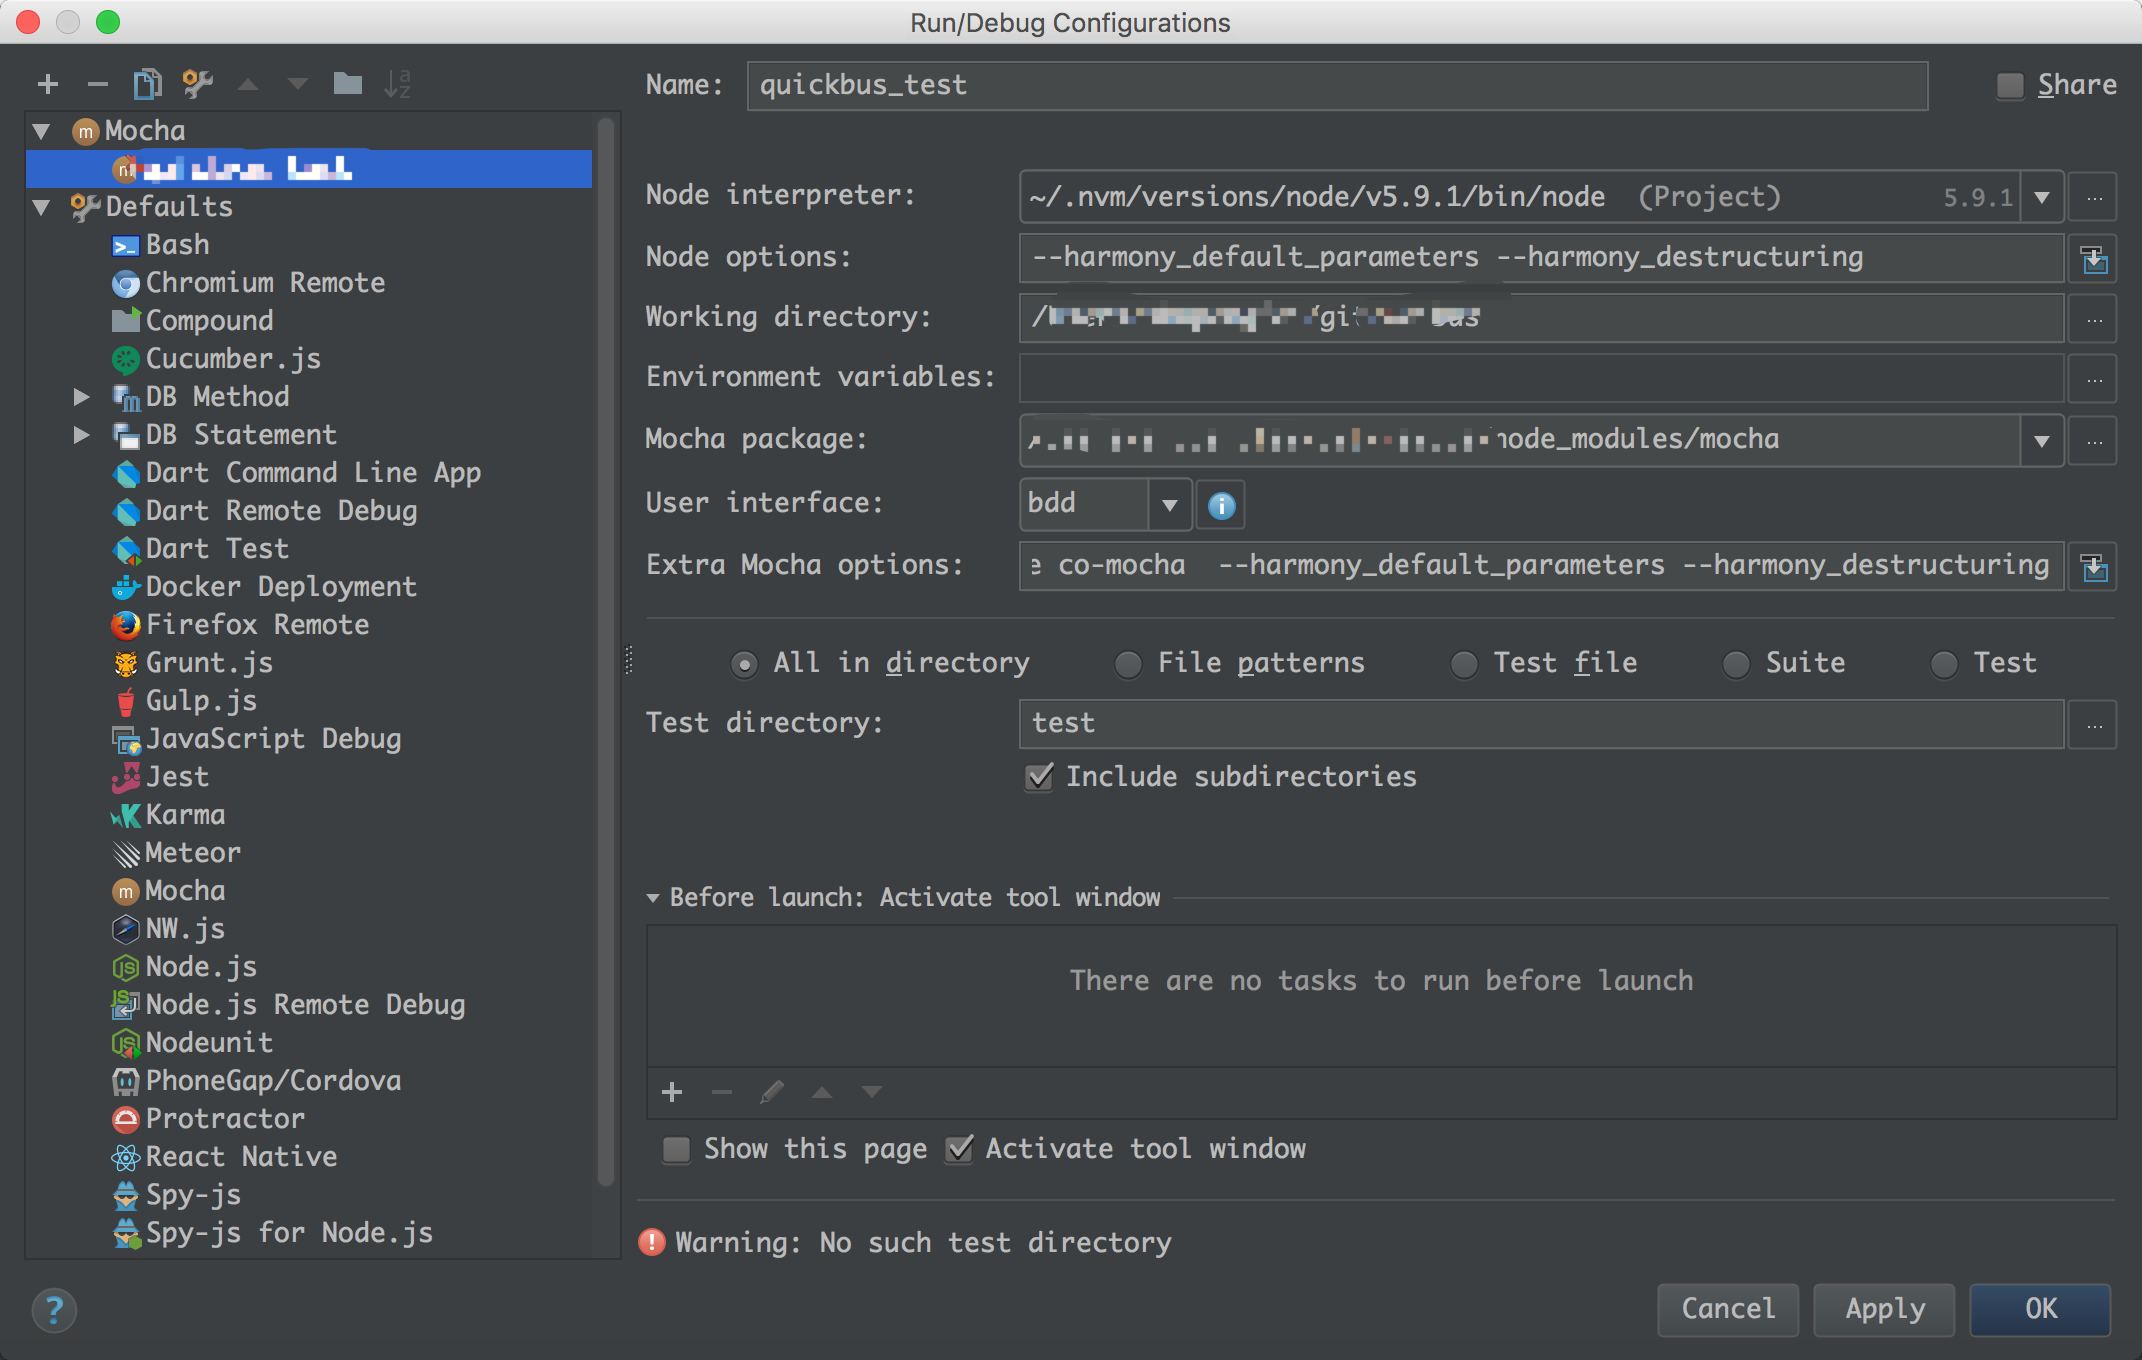Expand Extra Mocha options field icon
The image size is (2142, 1360).
pyautogui.click(x=2094, y=567)
